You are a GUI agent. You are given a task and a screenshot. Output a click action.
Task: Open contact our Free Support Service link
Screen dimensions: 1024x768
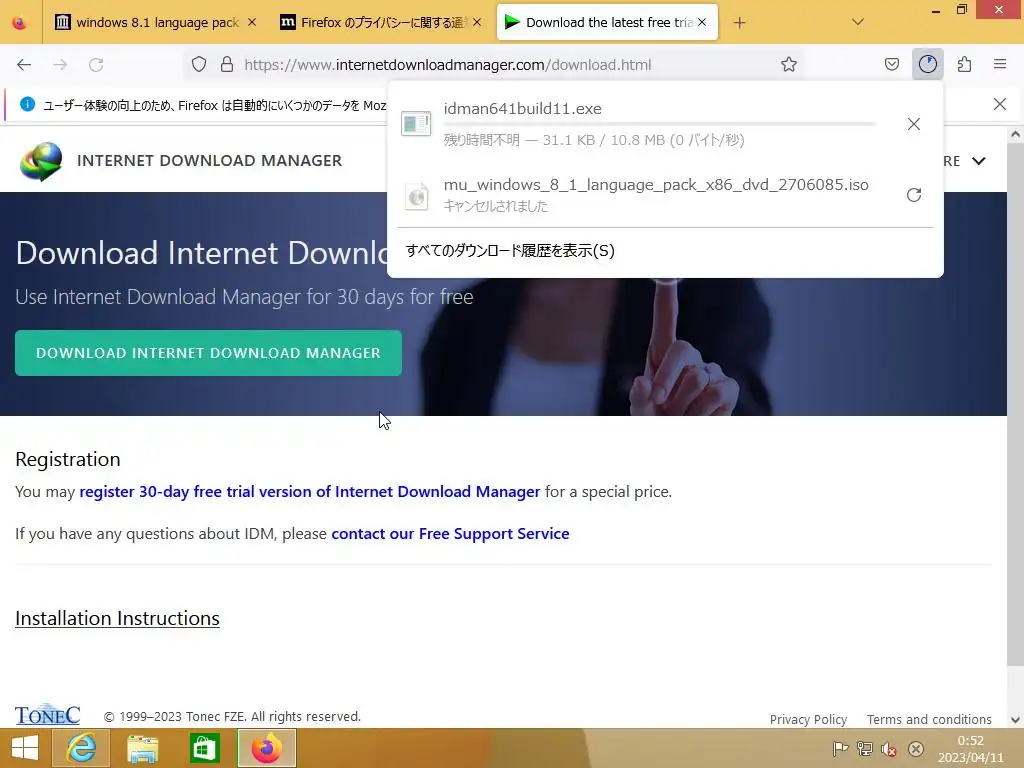point(450,534)
